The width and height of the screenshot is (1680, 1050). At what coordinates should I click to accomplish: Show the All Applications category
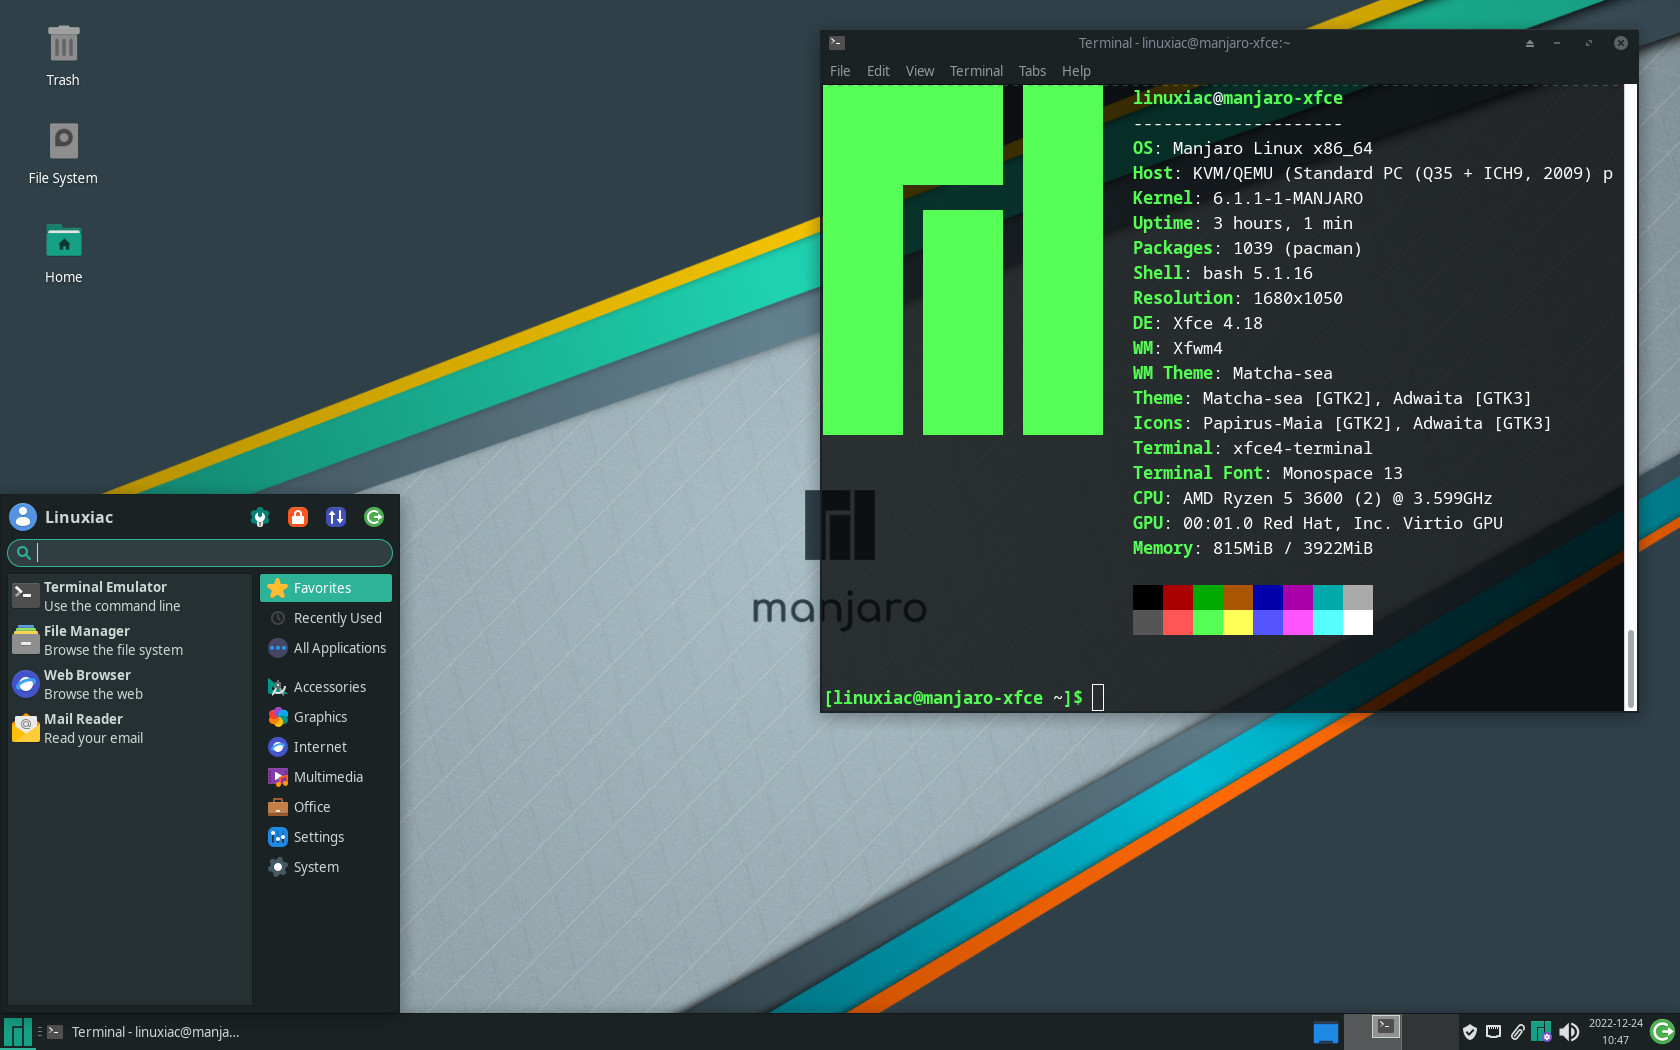tap(326, 648)
